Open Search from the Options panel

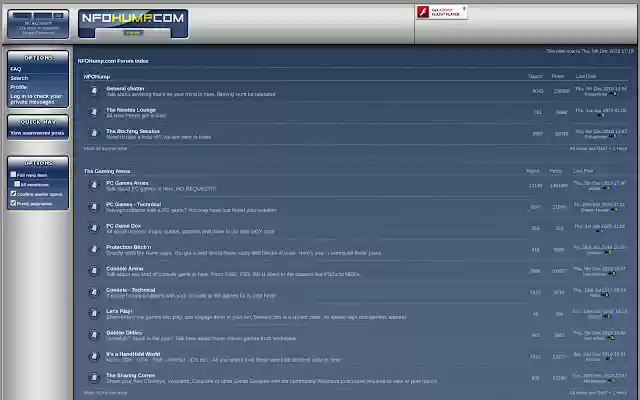pos(19,78)
